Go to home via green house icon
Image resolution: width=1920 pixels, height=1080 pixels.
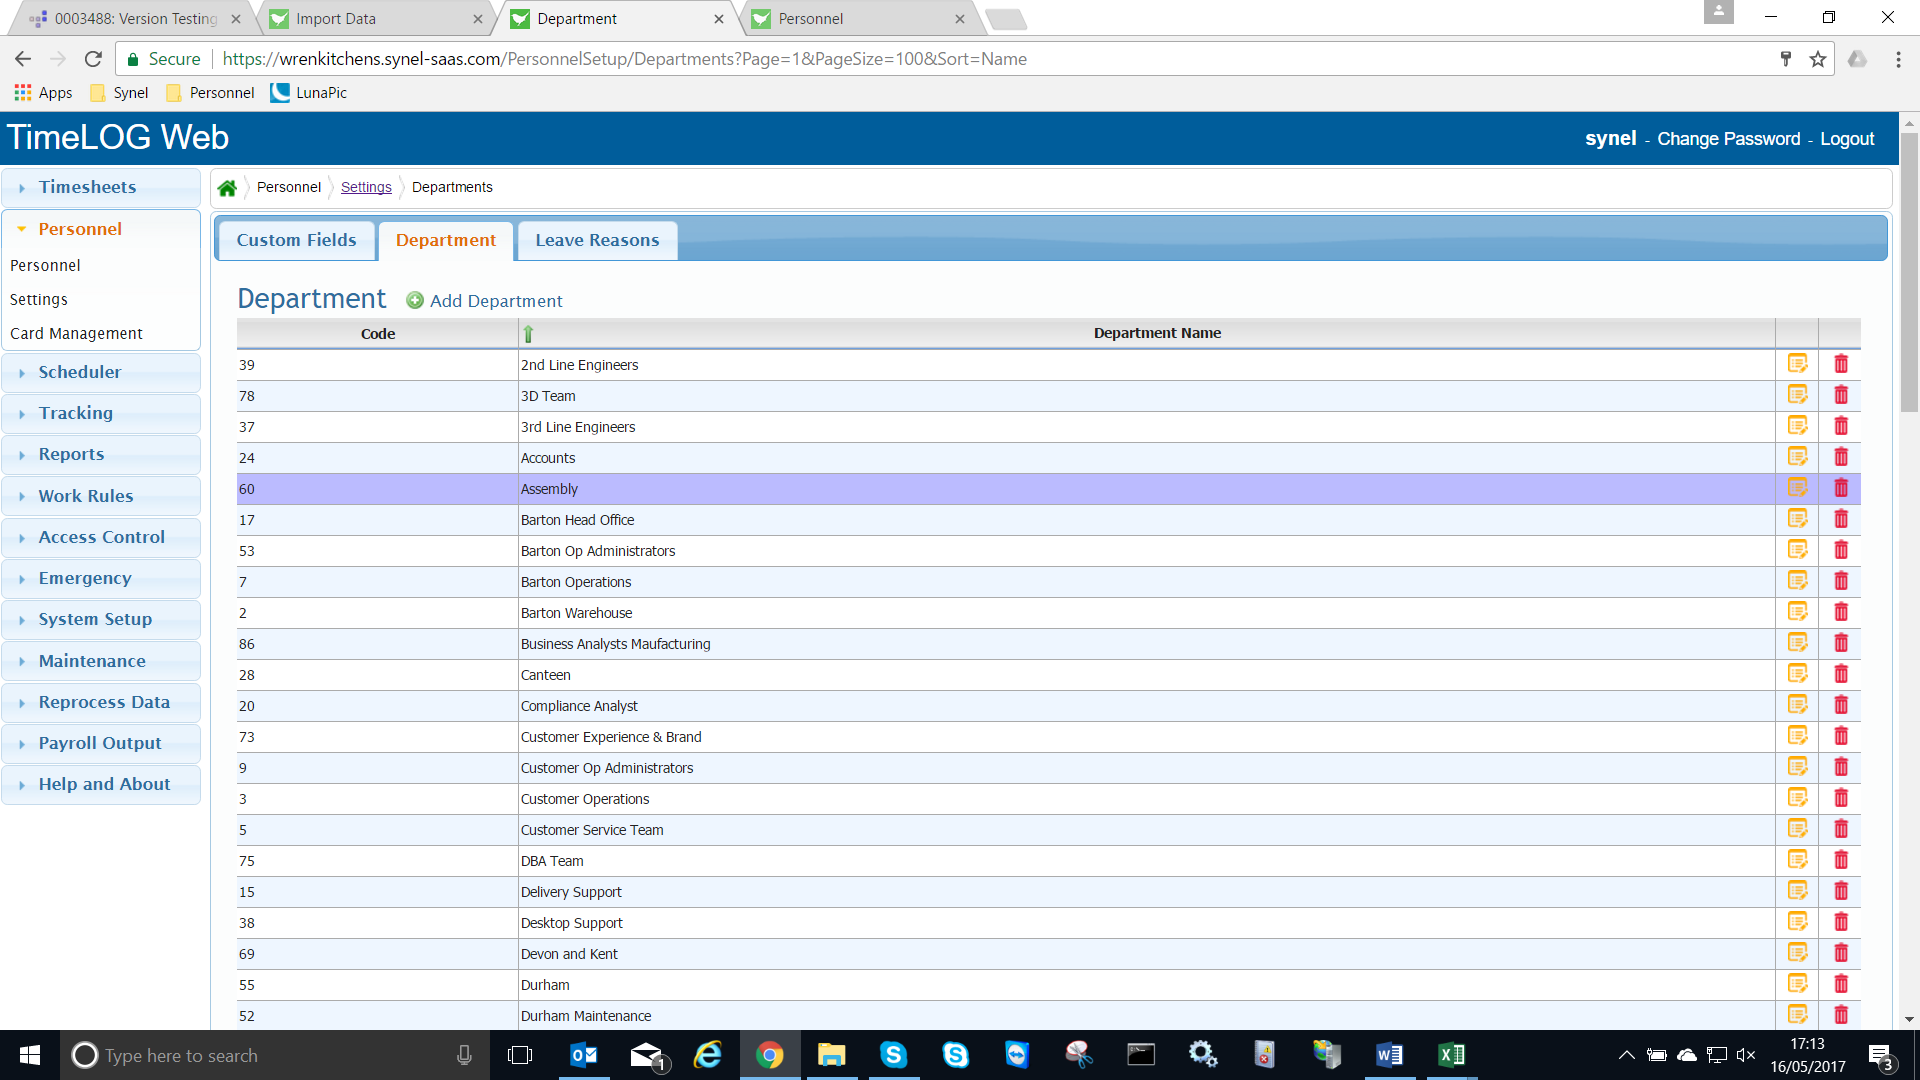point(227,188)
